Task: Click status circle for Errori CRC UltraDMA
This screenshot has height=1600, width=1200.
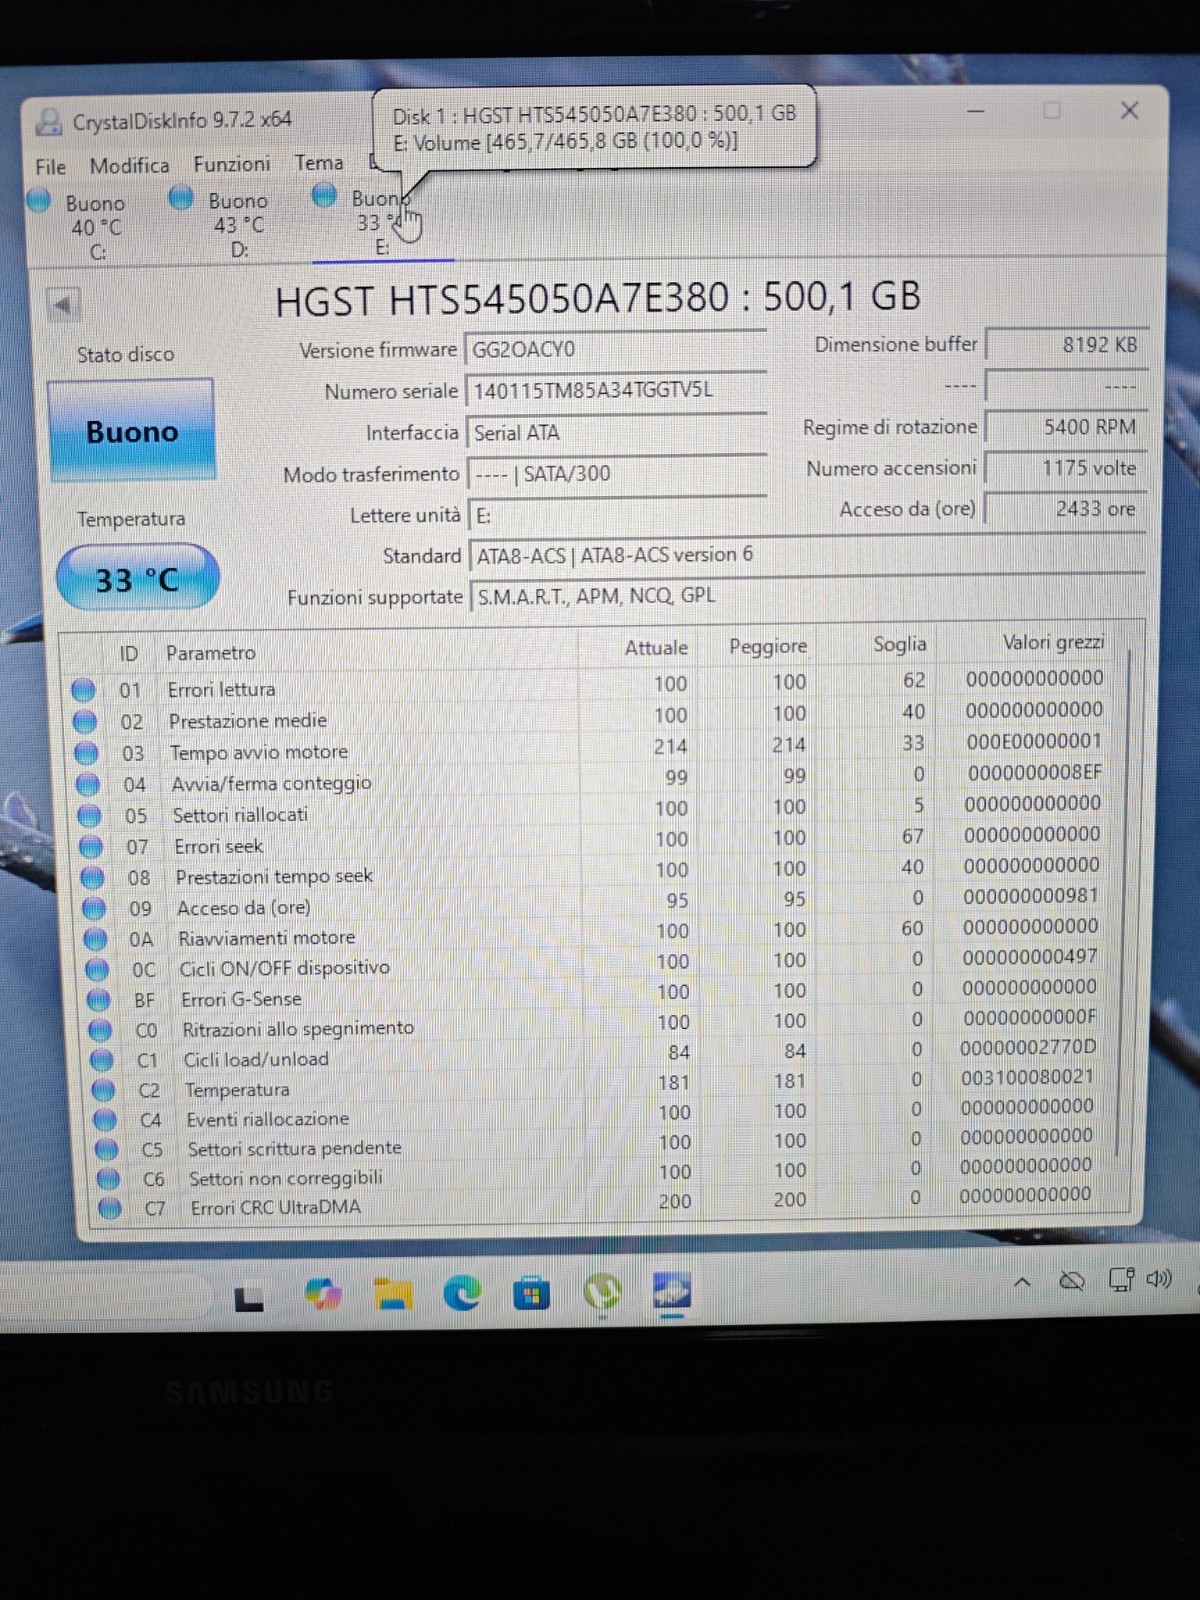Action: [x=110, y=1208]
